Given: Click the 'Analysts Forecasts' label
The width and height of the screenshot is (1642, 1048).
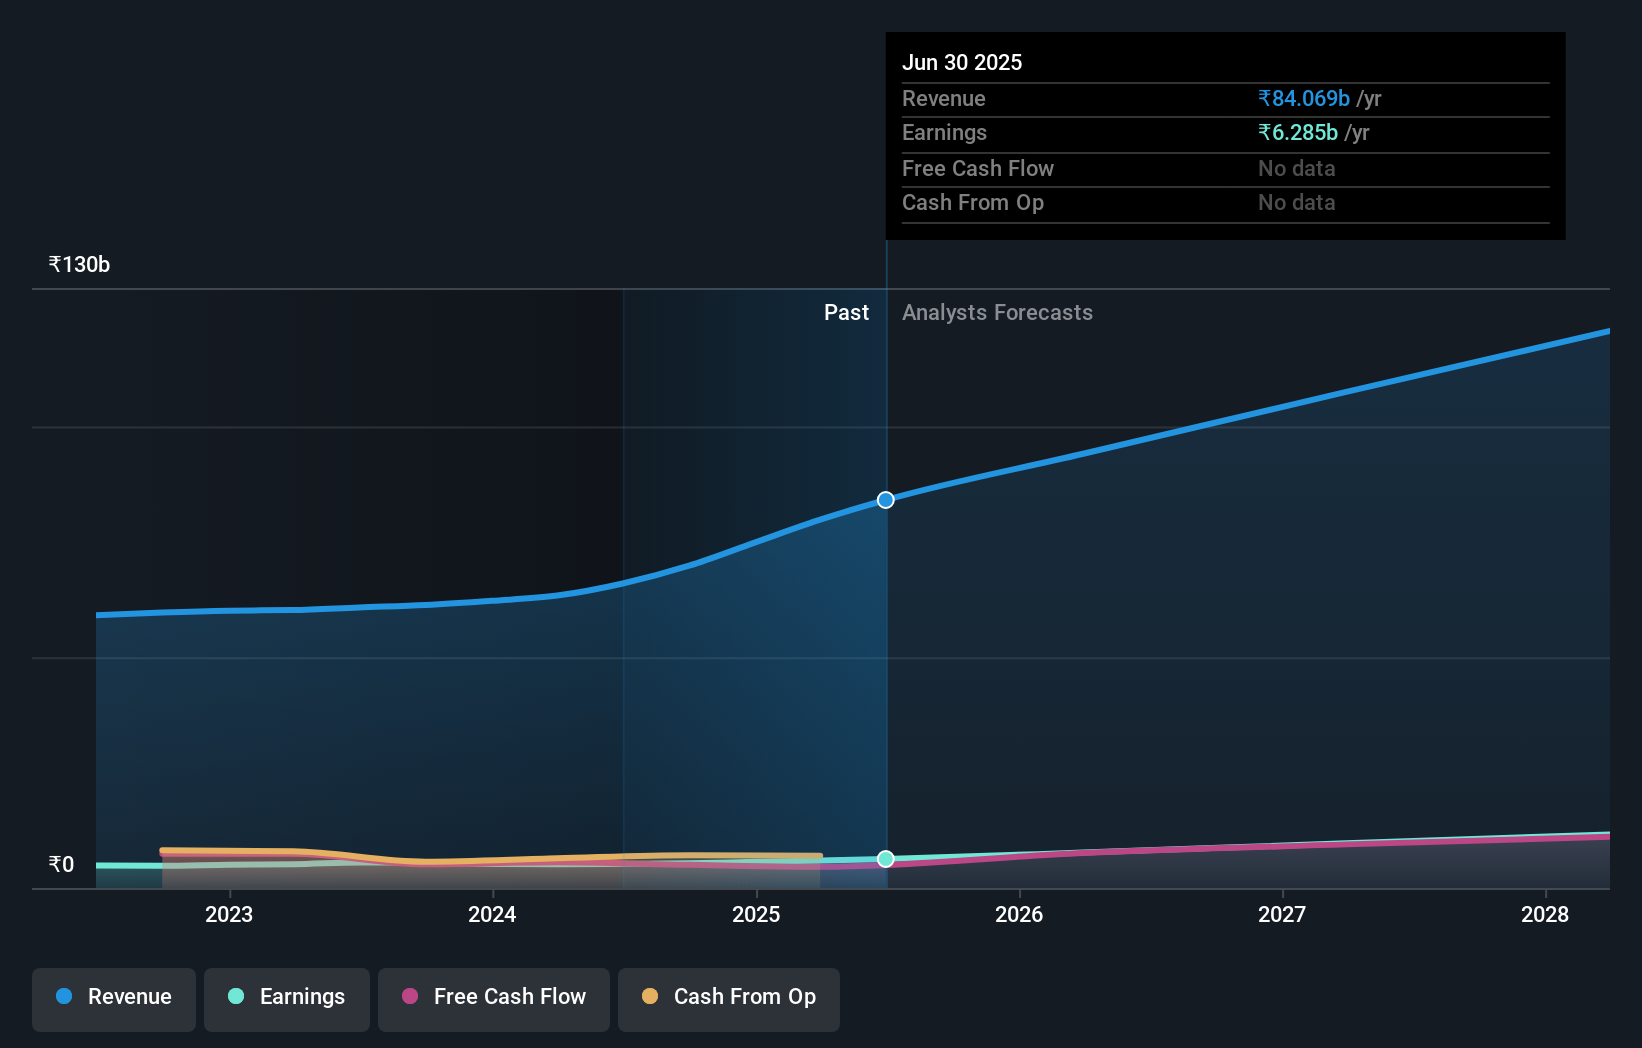Looking at the screenshot, I should [997, 313].
